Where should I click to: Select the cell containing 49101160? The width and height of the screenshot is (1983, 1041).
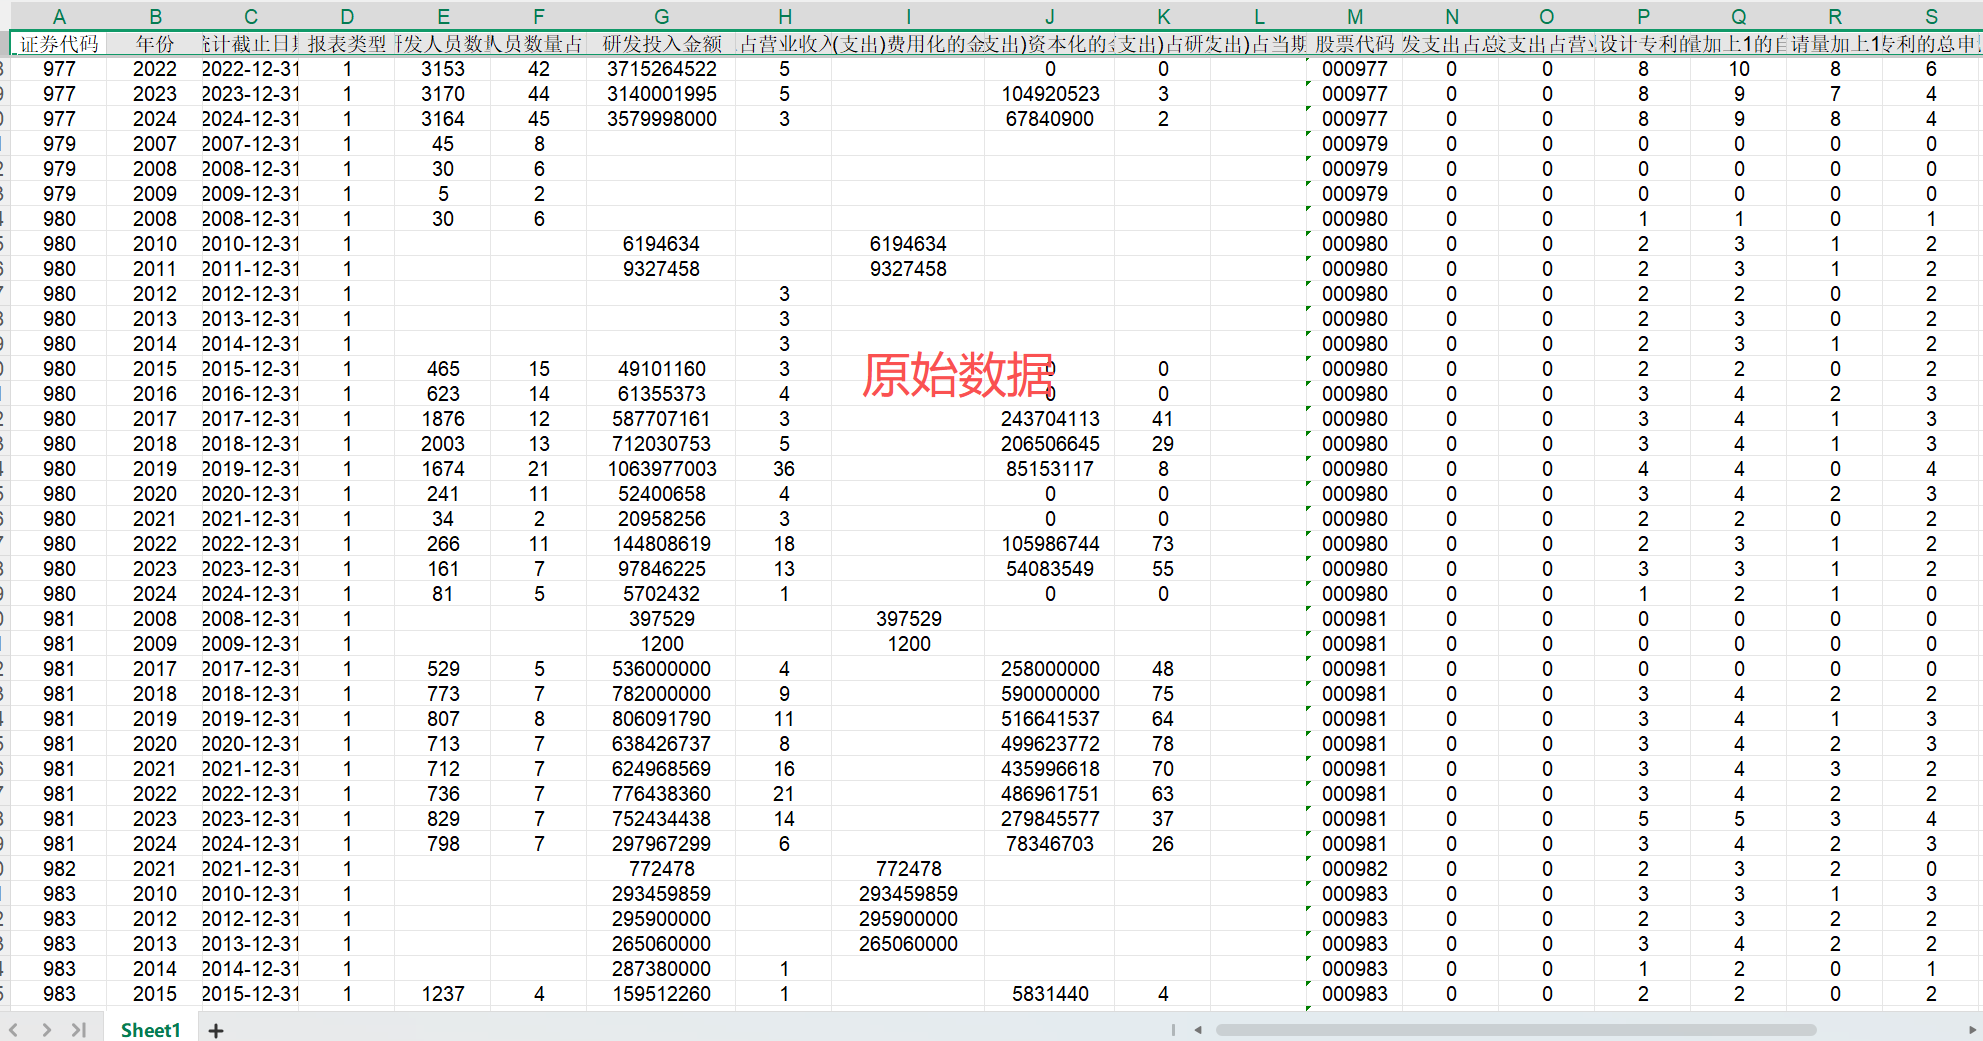point(661,369)
